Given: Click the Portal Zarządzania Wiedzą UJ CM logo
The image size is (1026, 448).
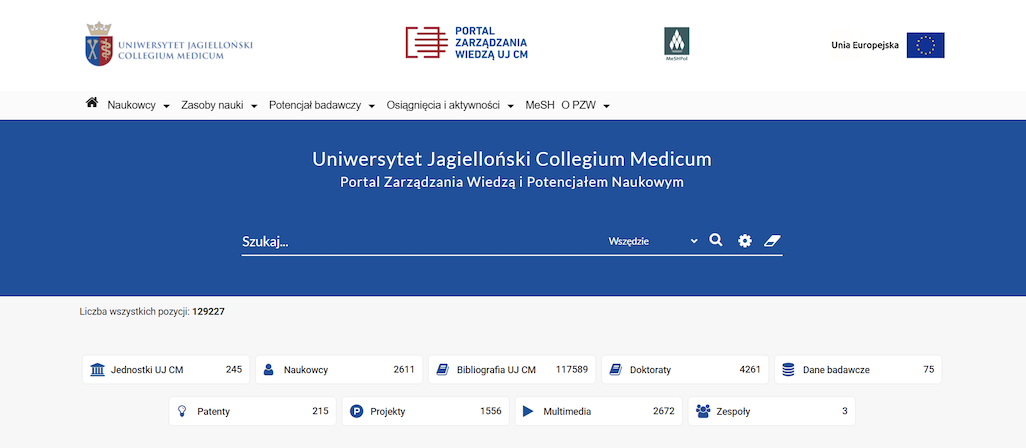Looking at the screenshot, I should (x=467, y=43).
